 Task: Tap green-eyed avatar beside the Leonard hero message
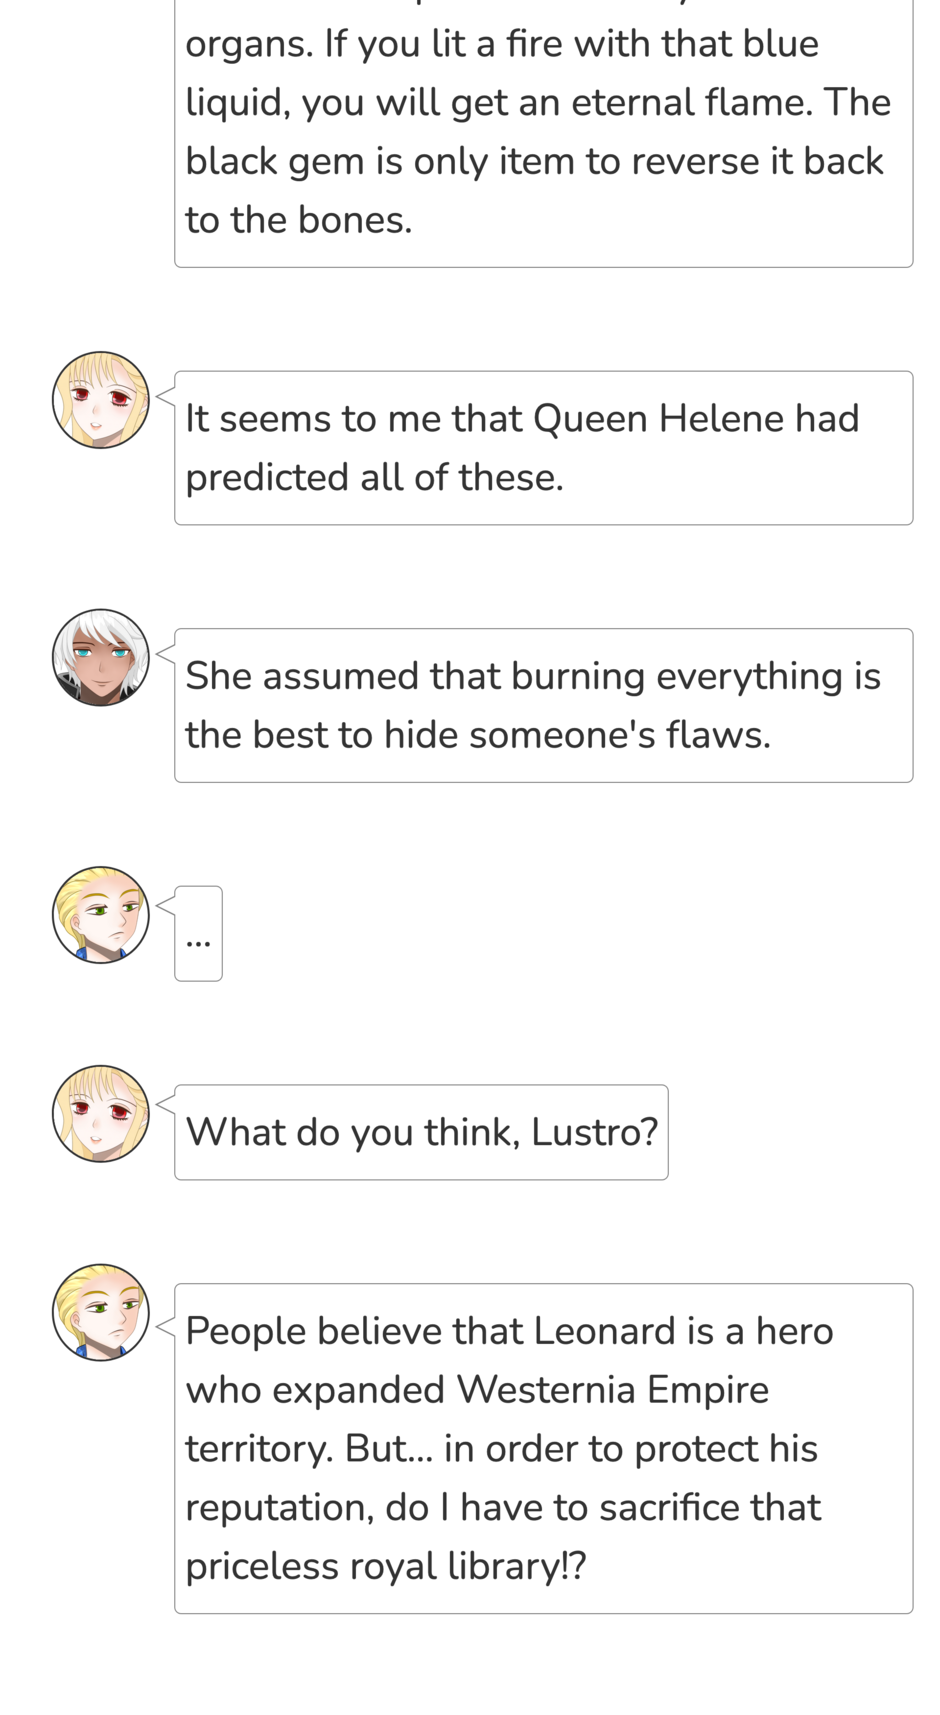[x=100, y=1312]
